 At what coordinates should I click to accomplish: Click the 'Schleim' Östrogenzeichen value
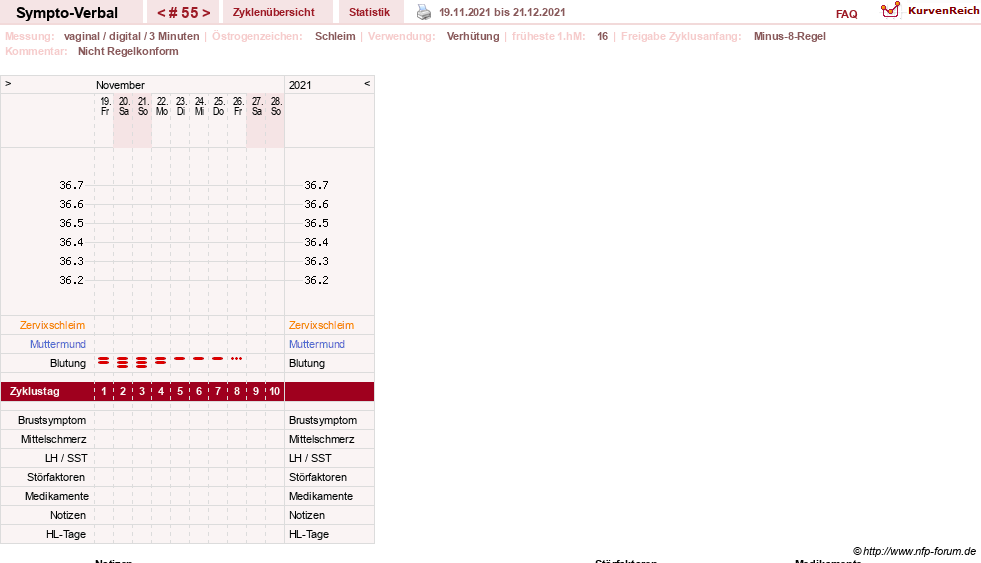[335, 36]
